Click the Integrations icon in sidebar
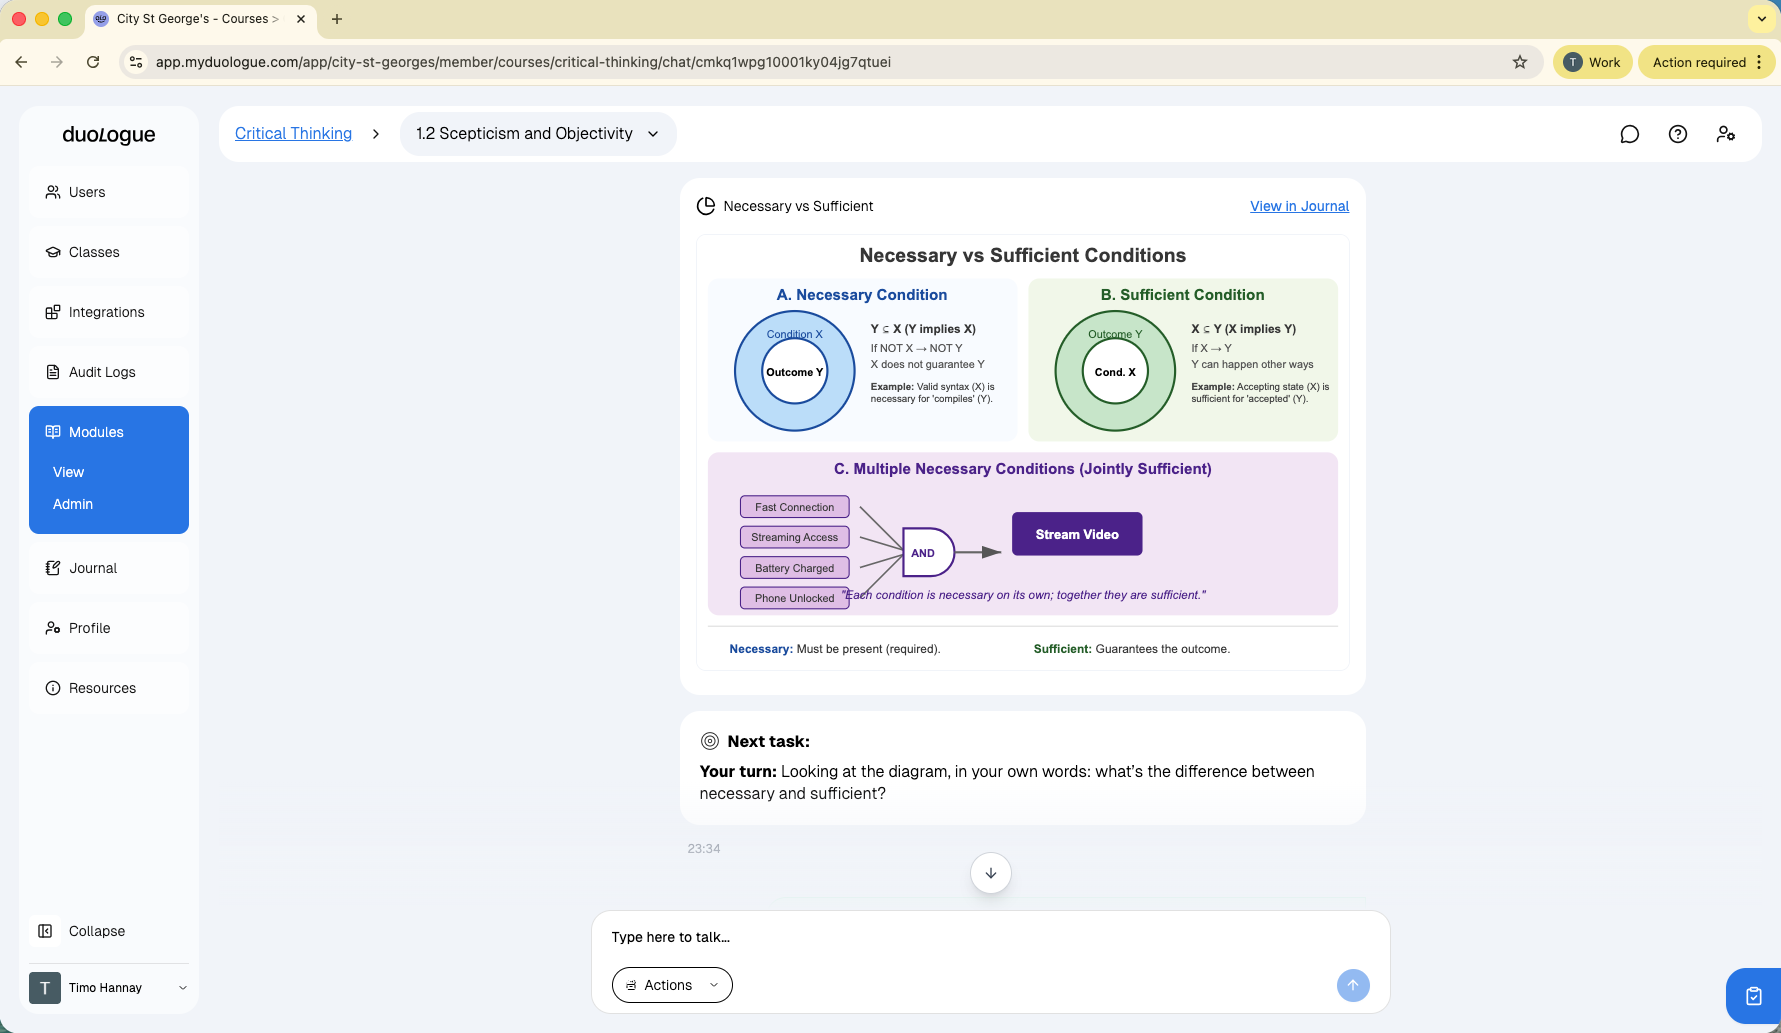 coord(53,312)
